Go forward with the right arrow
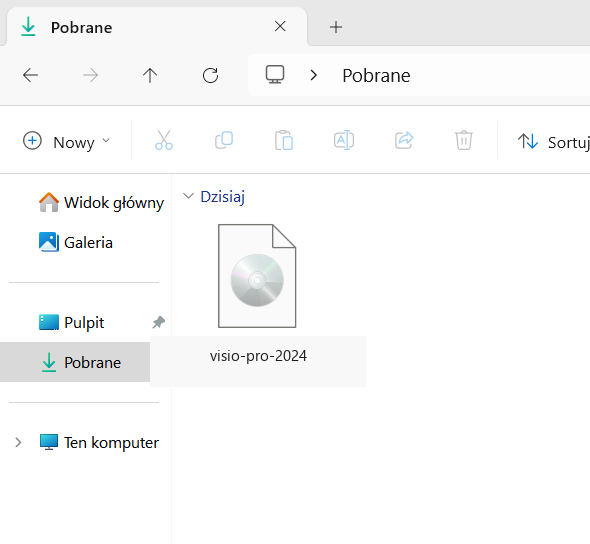The width and height of the screenshot is (590, 544). [x=90, y=75]
